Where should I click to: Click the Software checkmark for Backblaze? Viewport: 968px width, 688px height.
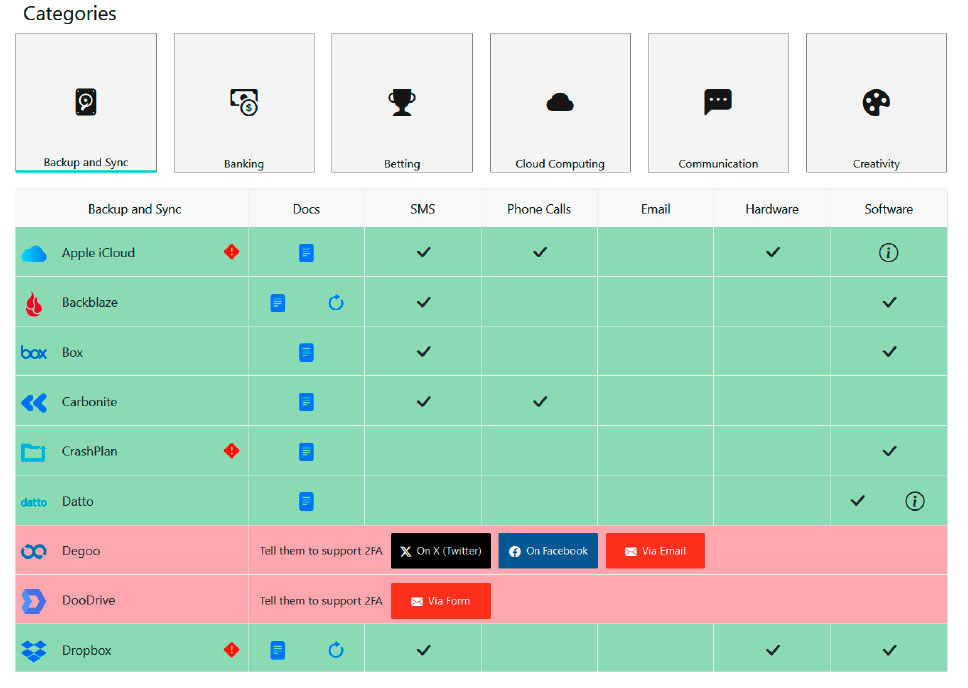coord(890,302)
